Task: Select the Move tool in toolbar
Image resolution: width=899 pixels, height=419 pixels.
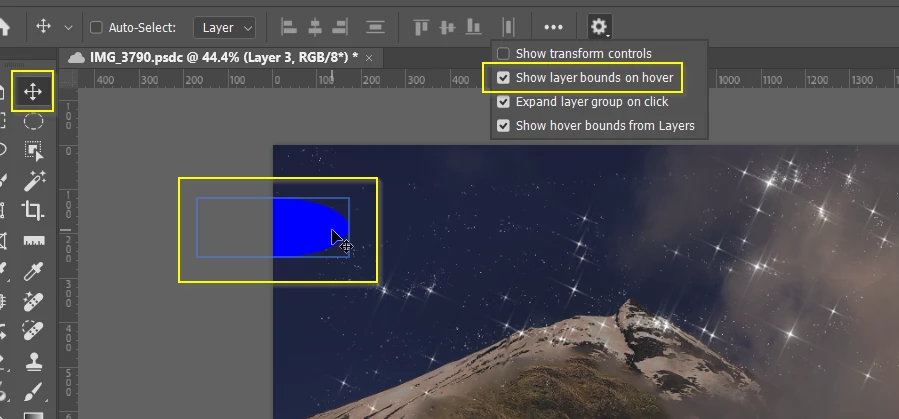Action: coord(33,92)
